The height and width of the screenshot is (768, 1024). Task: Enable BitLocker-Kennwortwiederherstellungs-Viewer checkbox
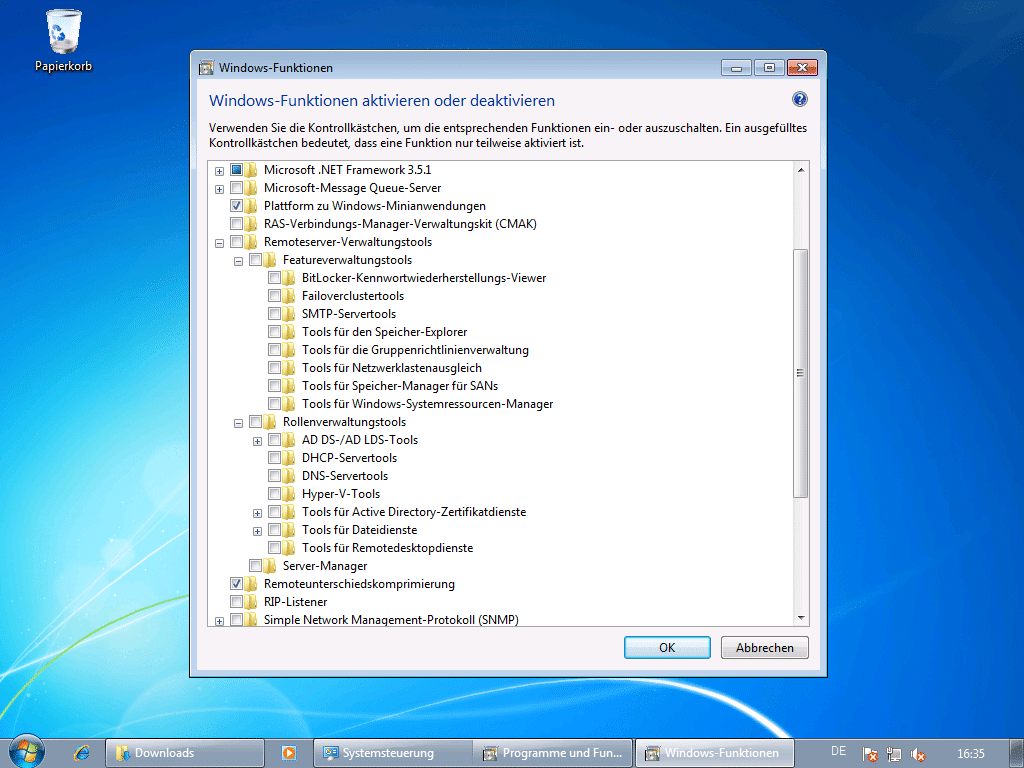point(274,278)
